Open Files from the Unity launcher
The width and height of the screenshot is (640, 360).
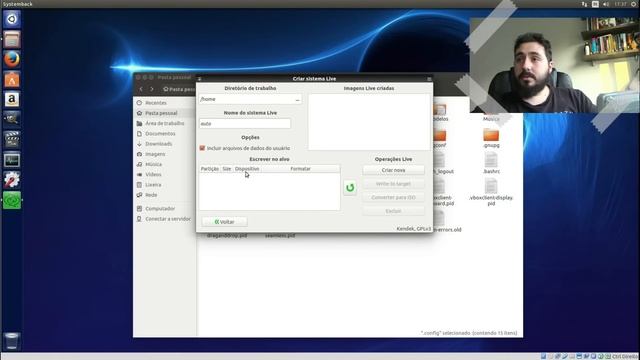click(x=12, y=39)
